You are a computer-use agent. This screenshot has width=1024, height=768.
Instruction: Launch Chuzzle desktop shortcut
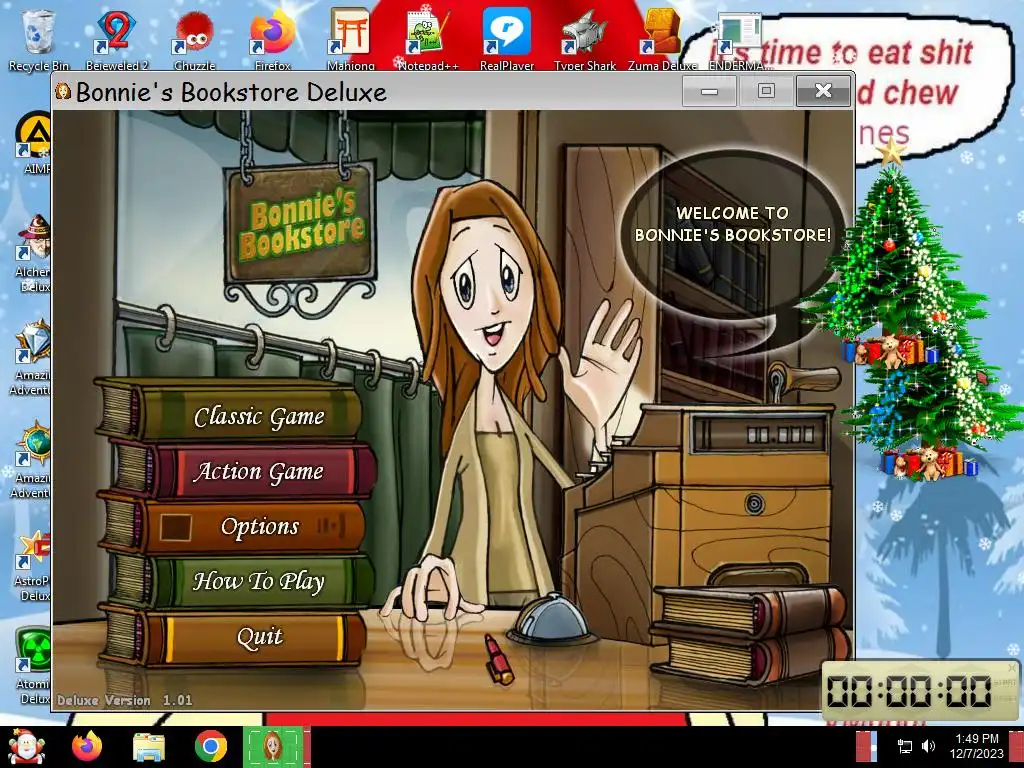pos(194,40)
